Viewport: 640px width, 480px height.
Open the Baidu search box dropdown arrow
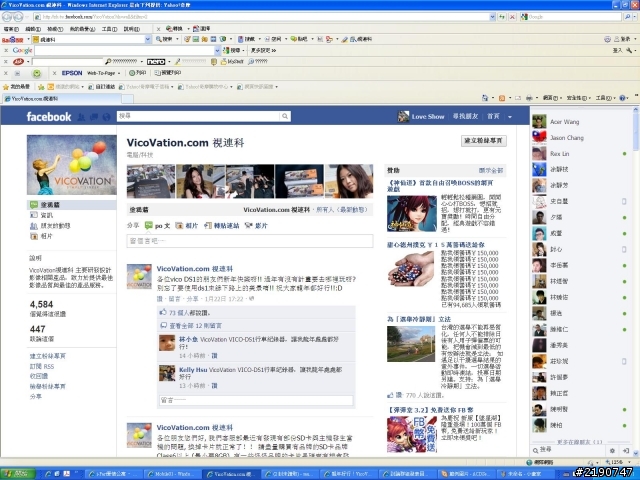click(x=148, y=40)
